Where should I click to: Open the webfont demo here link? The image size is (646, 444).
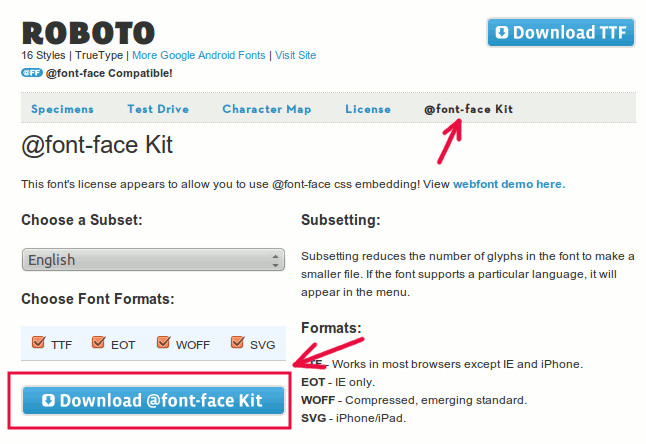(509, 184)
